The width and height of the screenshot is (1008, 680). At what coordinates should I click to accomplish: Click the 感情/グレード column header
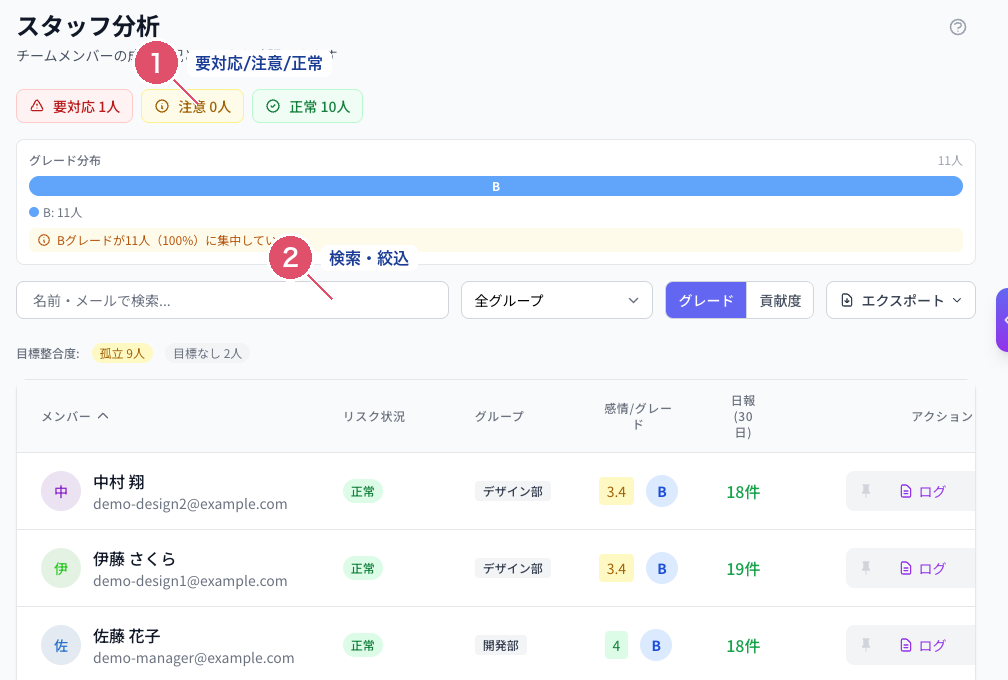(x=638, y=416)
